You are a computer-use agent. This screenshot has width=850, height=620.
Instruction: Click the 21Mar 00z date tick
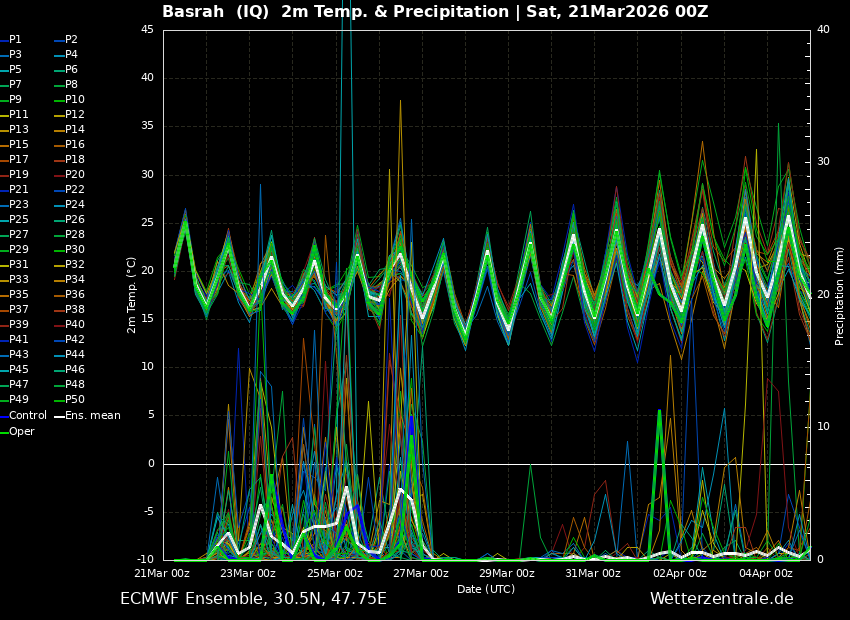point(162,574)
